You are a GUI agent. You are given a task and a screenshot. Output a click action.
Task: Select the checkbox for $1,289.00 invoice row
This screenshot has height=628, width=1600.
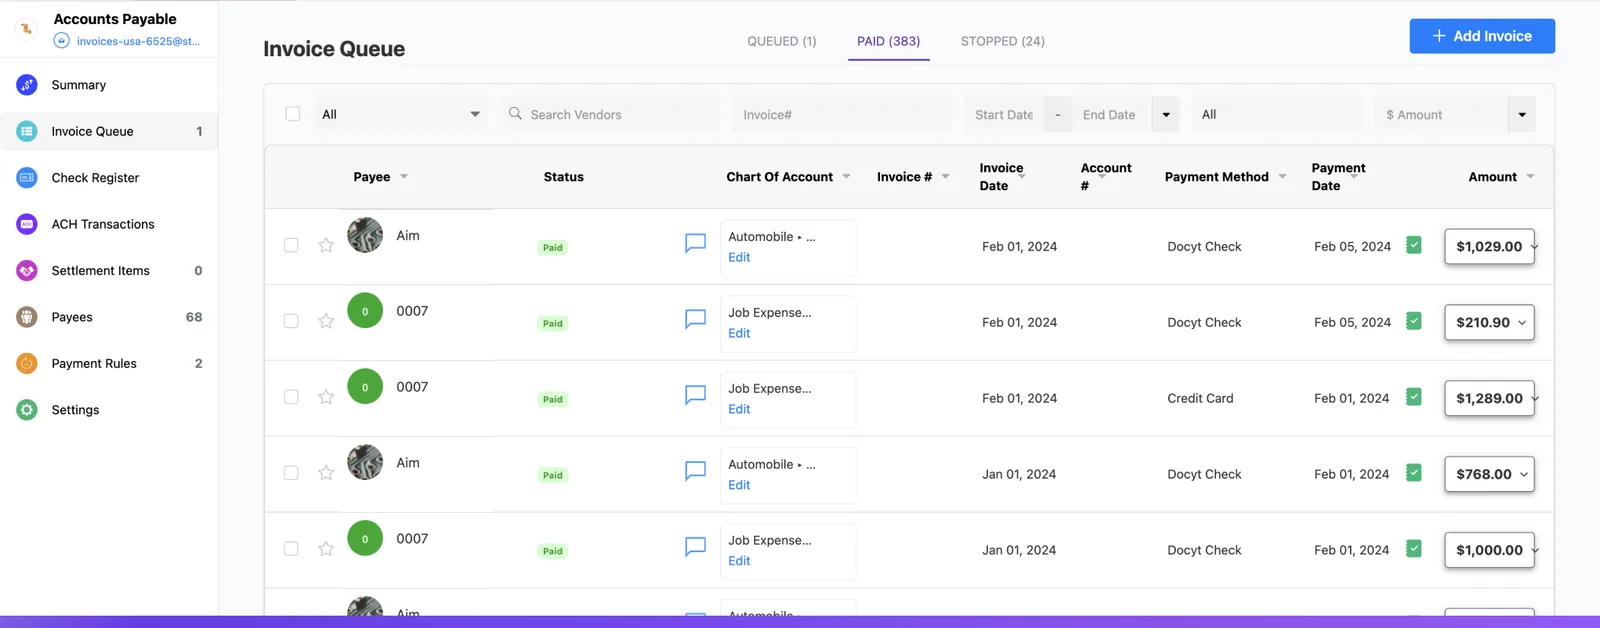coord(291,397)
